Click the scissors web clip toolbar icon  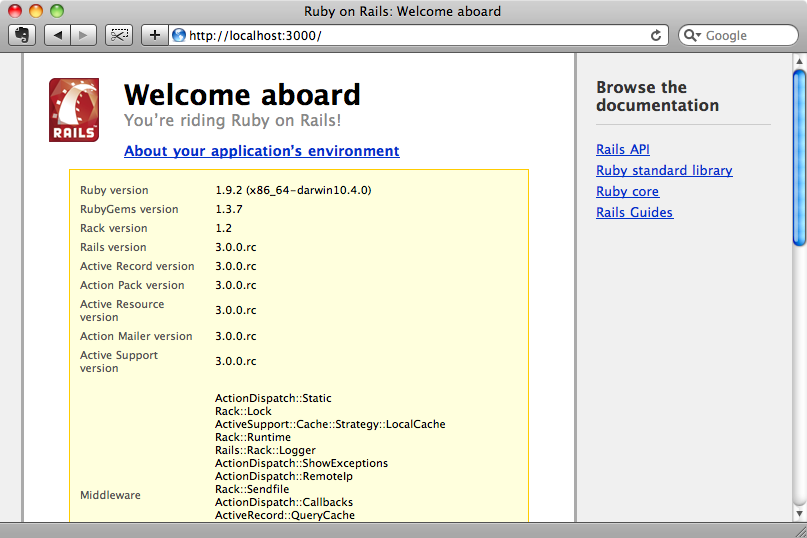[119, 36]
